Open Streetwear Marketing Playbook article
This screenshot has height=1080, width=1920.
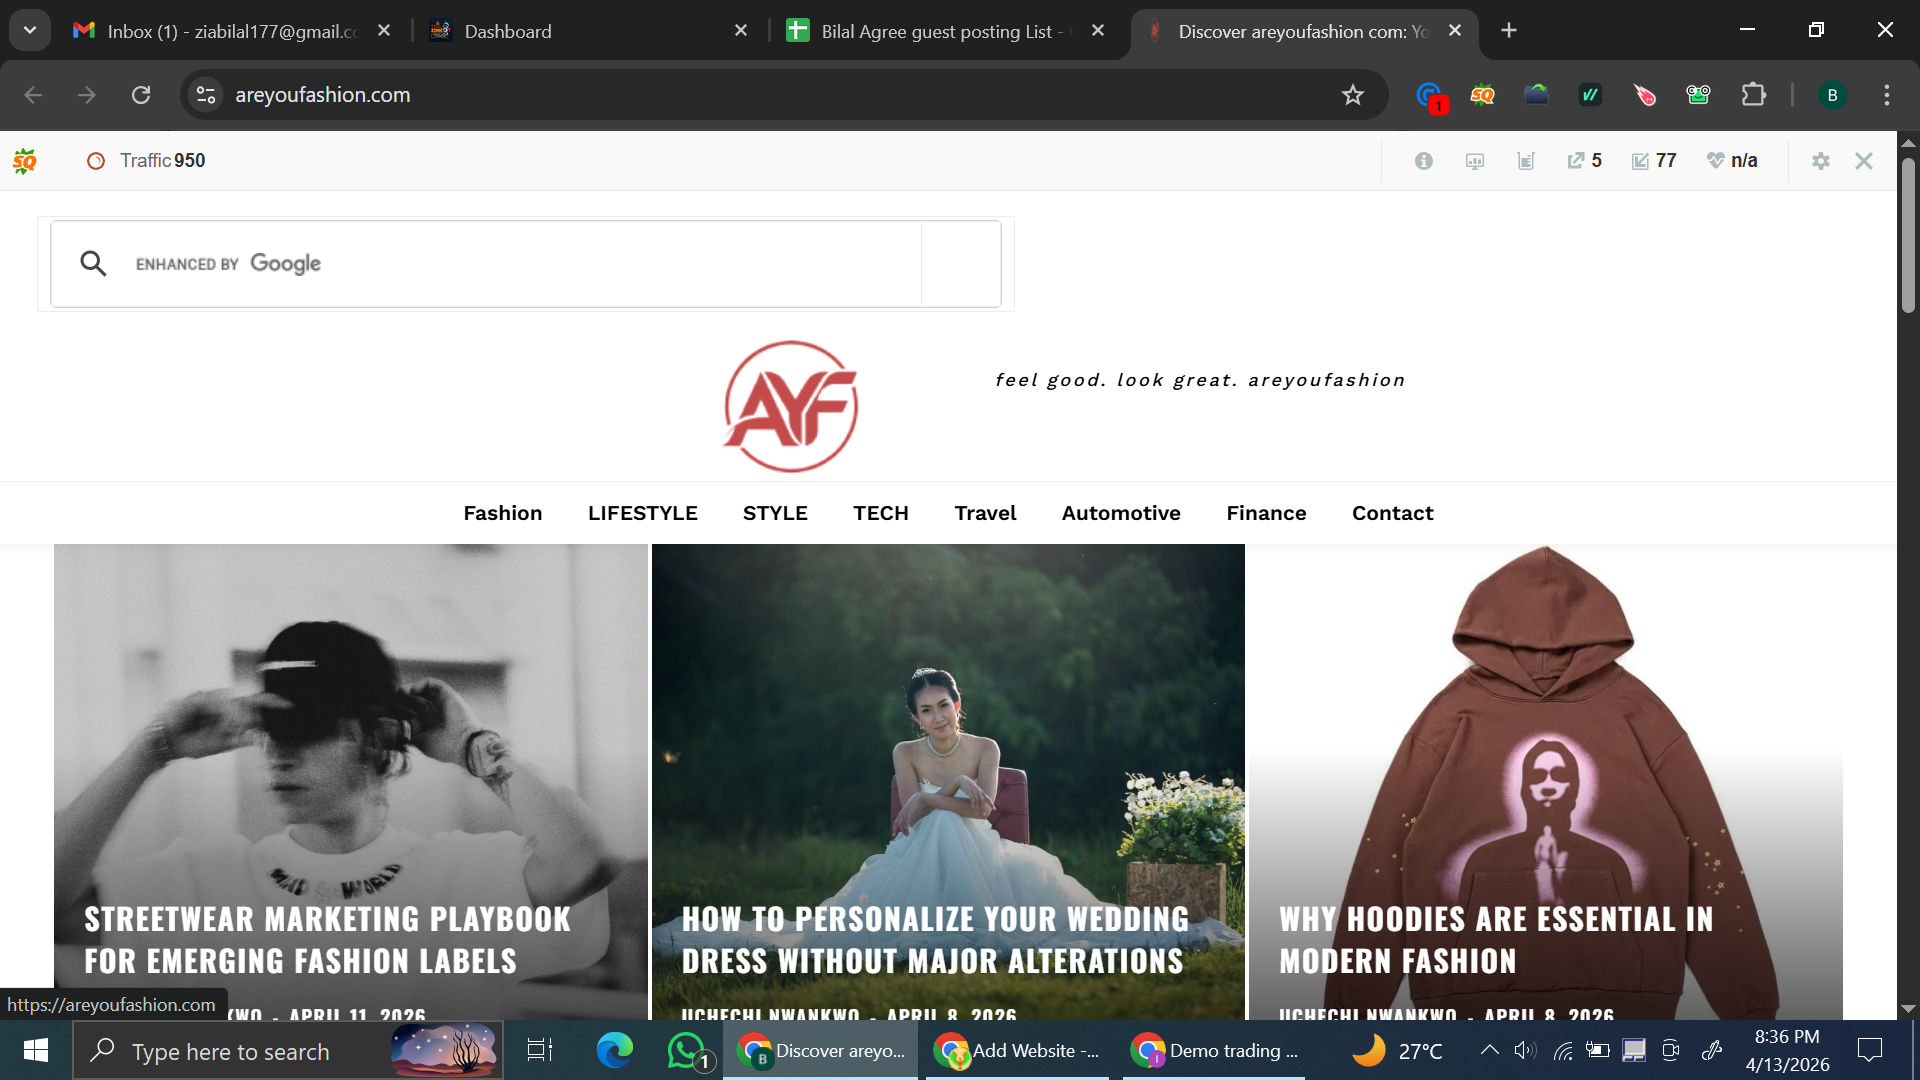coord(328,940)
